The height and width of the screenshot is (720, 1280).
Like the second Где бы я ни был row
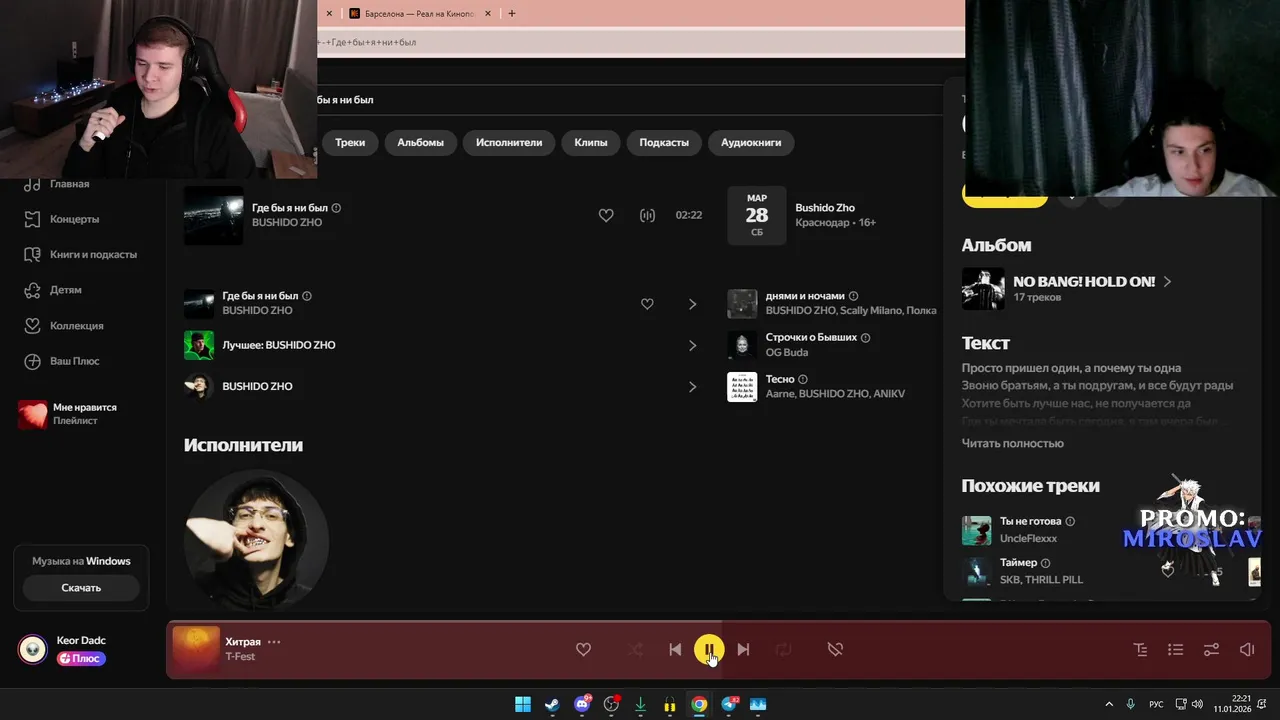(x=647, y=304)
